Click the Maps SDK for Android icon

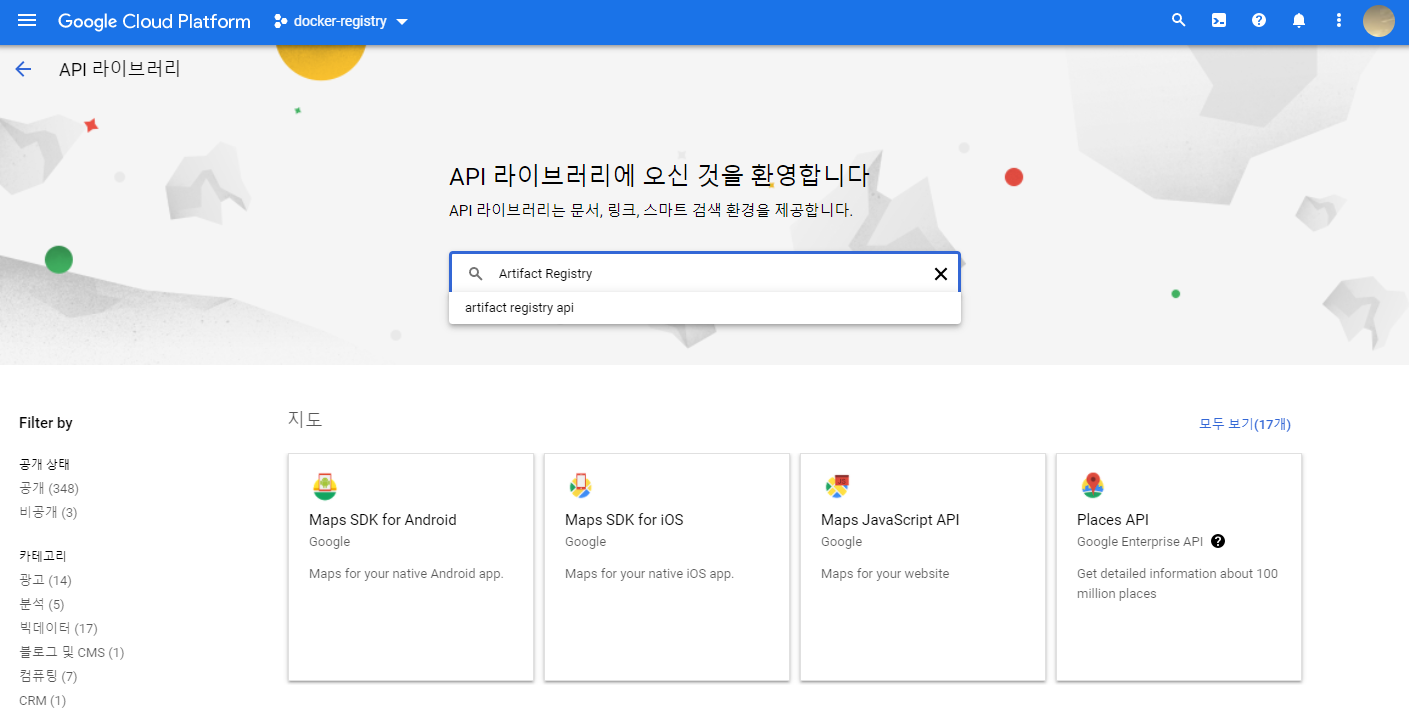tap(324, 486)
